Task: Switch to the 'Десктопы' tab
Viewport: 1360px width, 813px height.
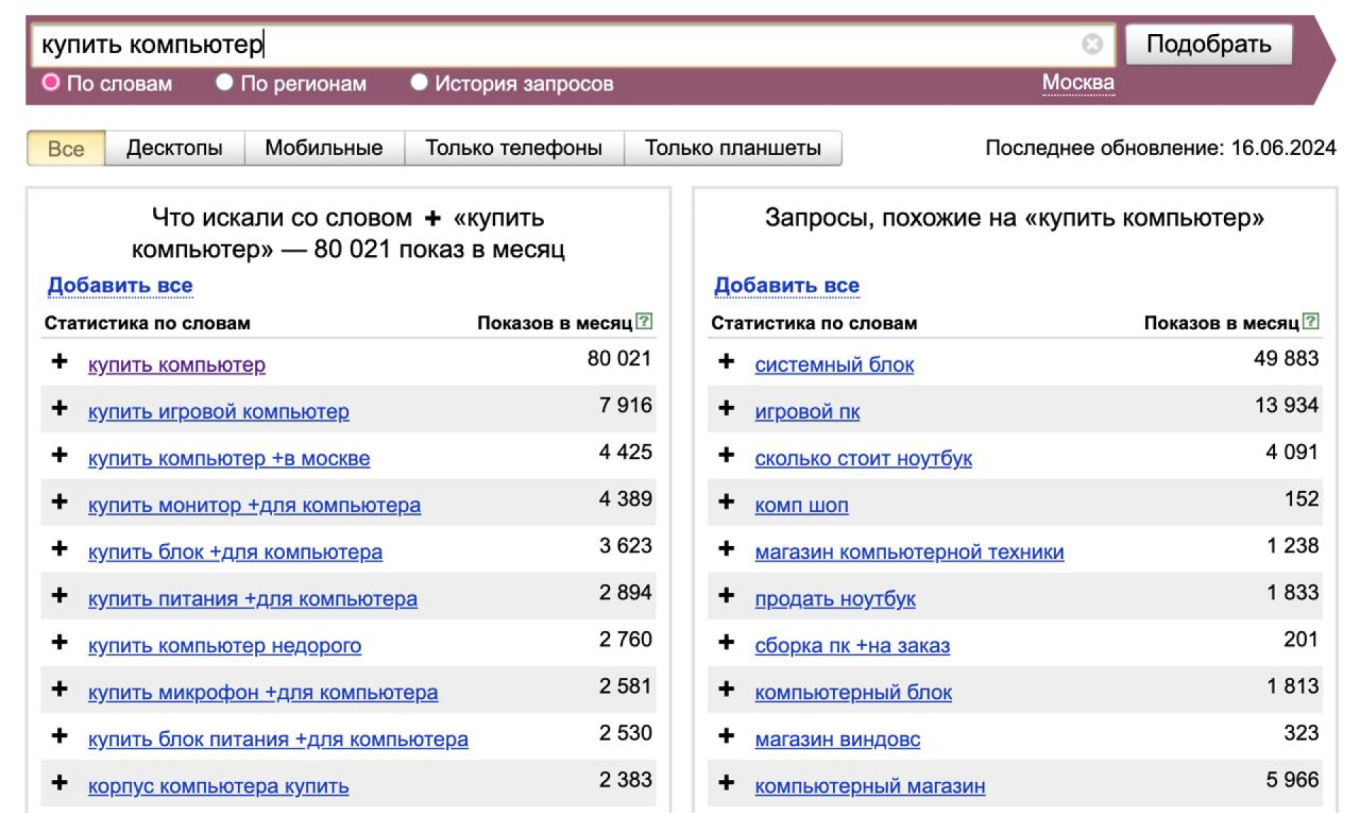Action: 174,149
